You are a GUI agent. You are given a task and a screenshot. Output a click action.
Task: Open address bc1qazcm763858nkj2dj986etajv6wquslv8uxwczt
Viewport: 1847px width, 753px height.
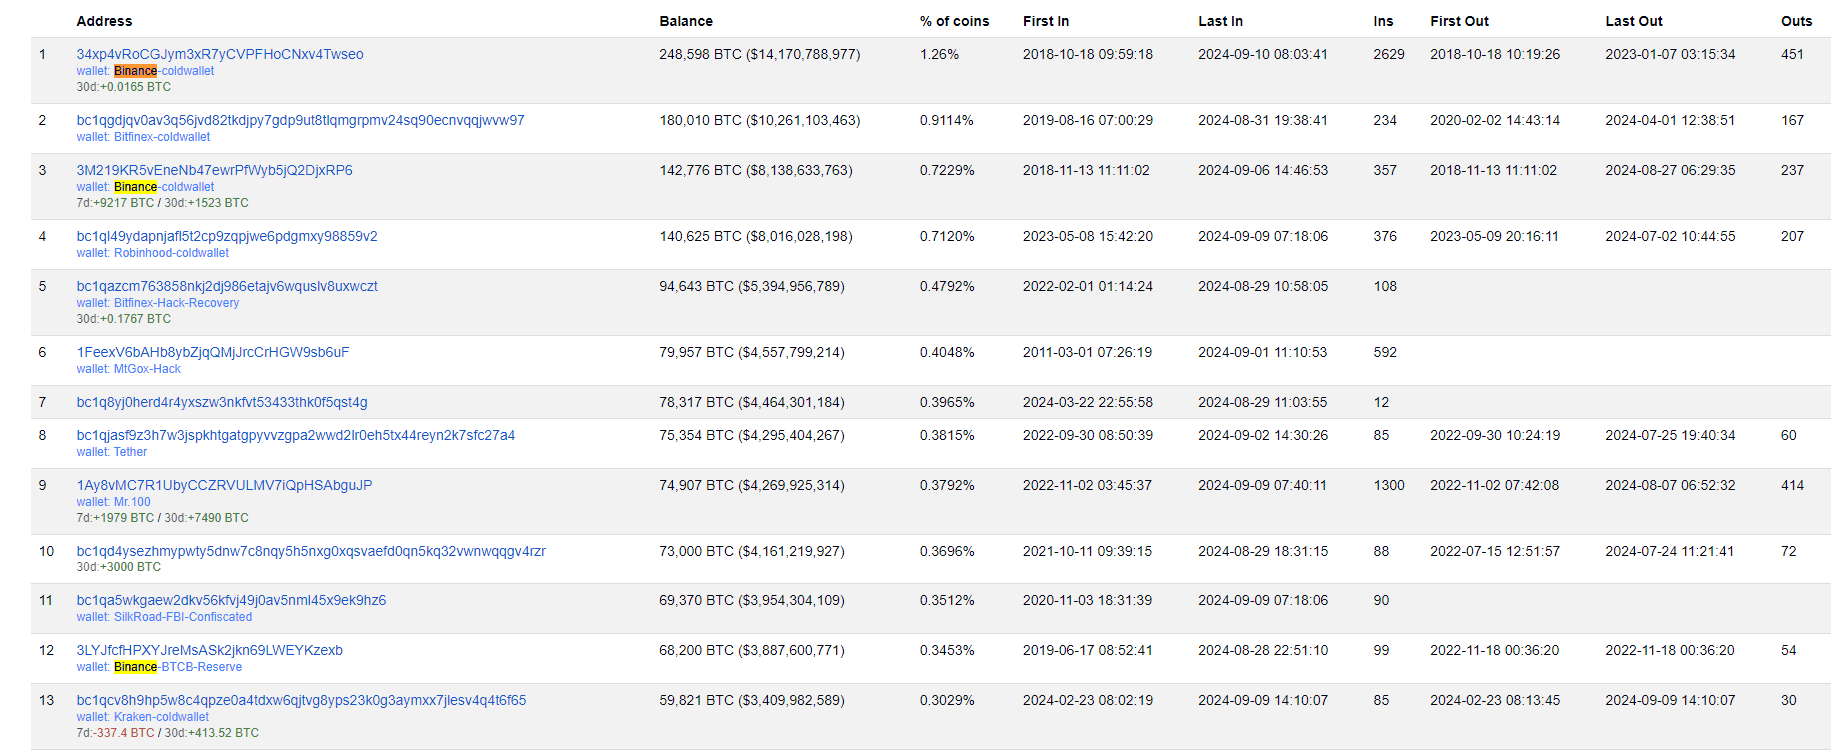[x=228, y=286]
